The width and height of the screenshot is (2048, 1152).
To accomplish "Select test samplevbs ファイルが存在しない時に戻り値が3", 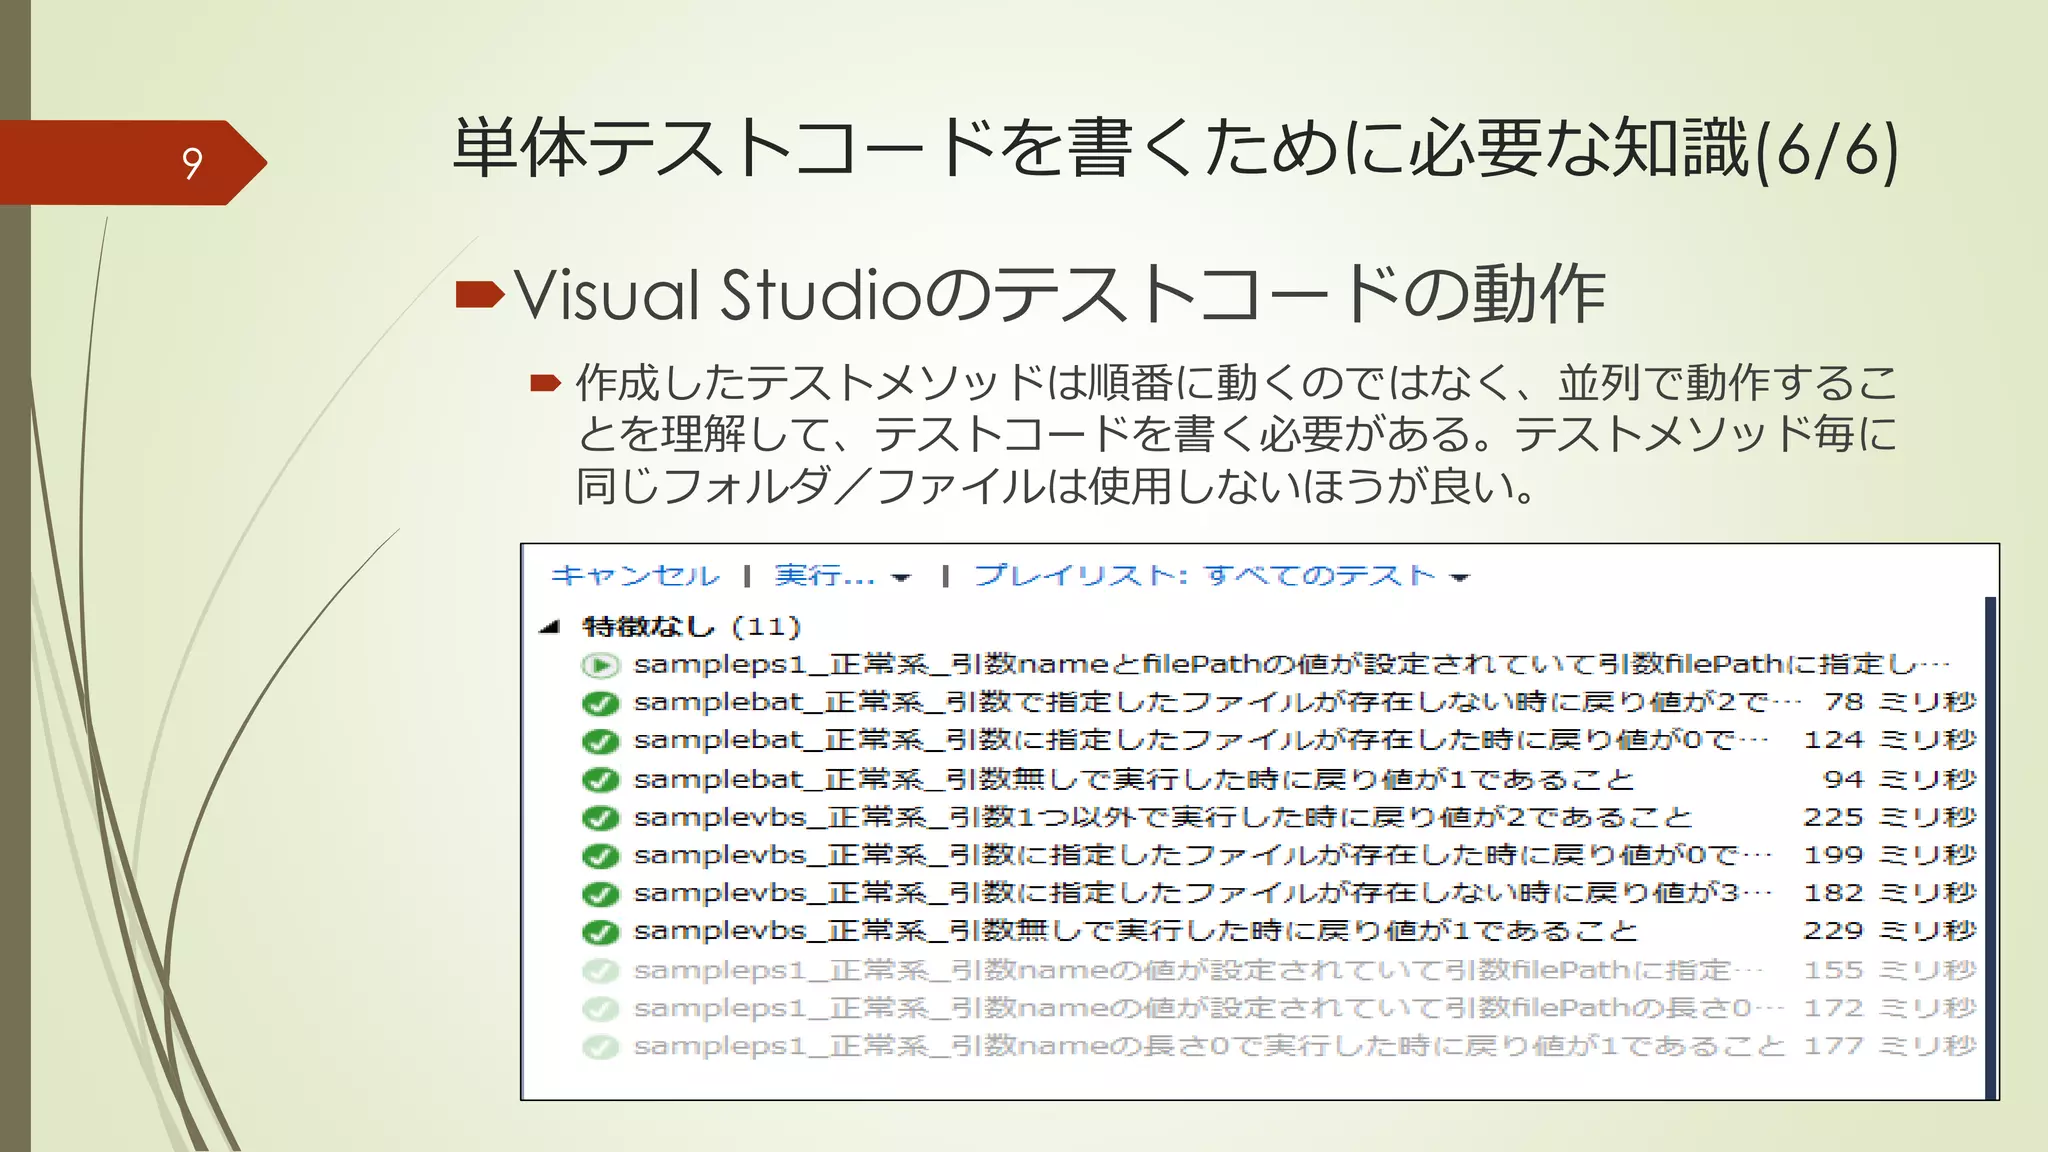I will (1203, 892).
